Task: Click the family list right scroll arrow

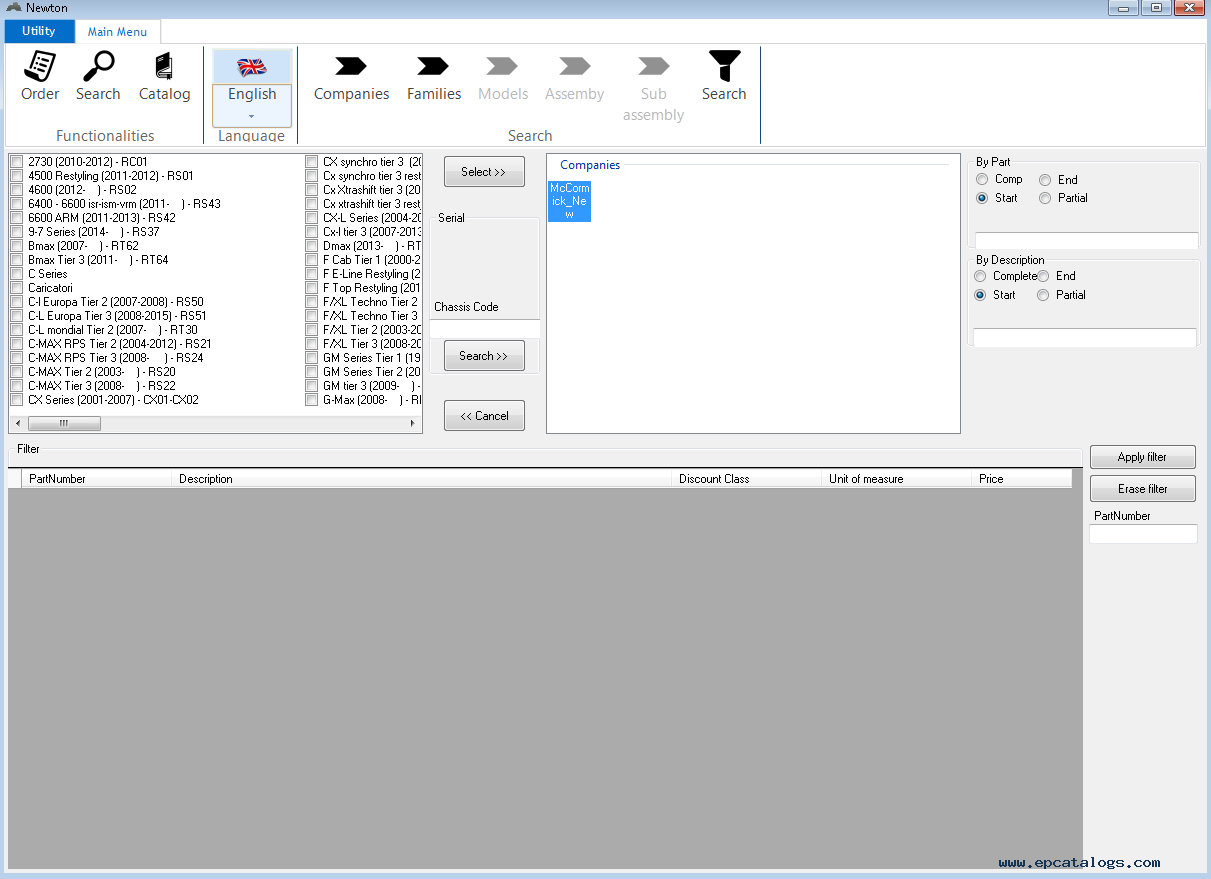Action: (413, 424)
